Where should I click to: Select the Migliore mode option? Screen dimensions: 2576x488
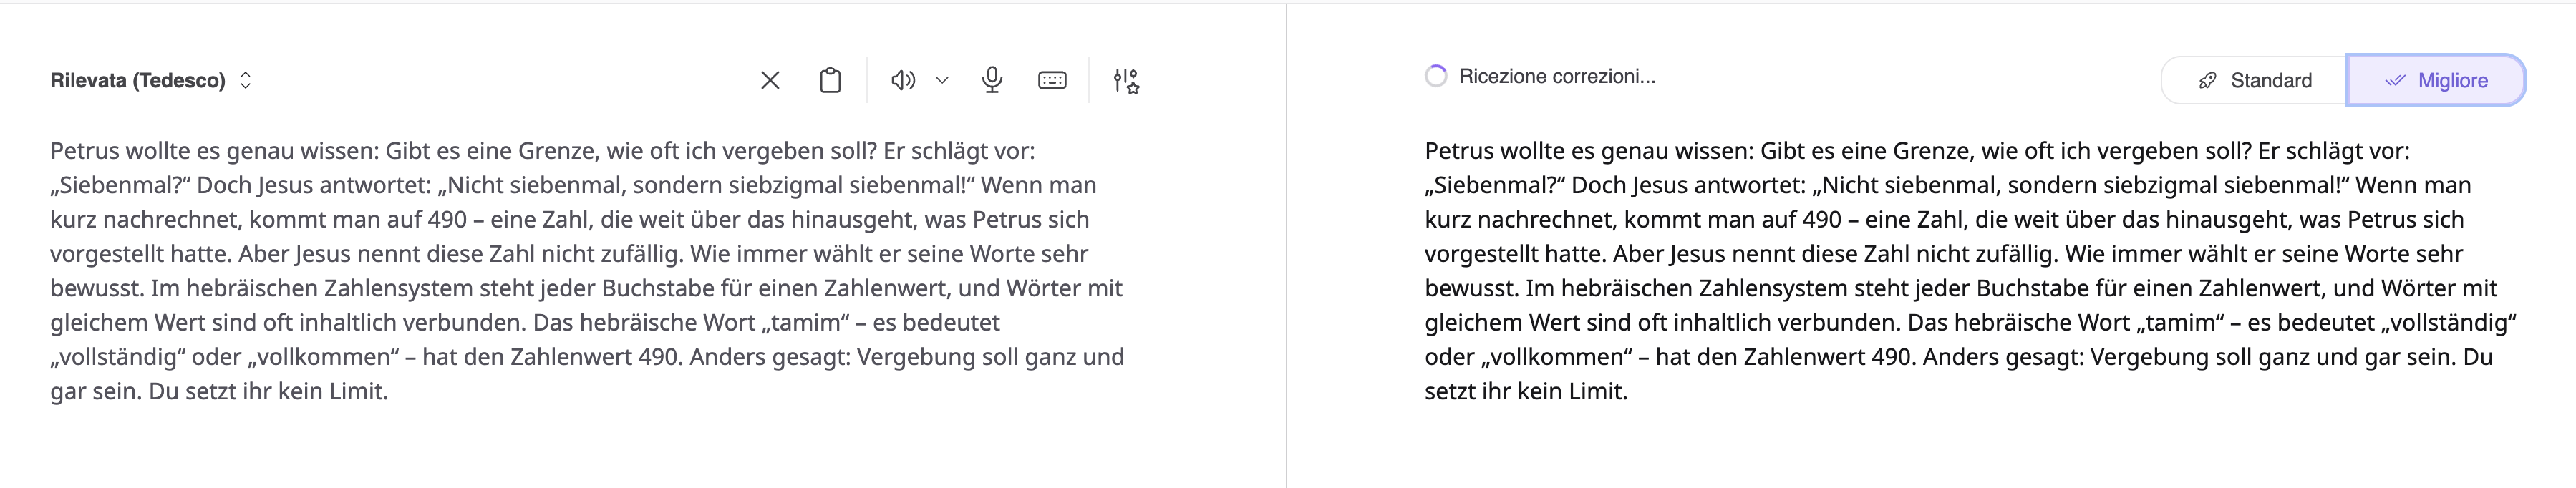coord(2436,81)
